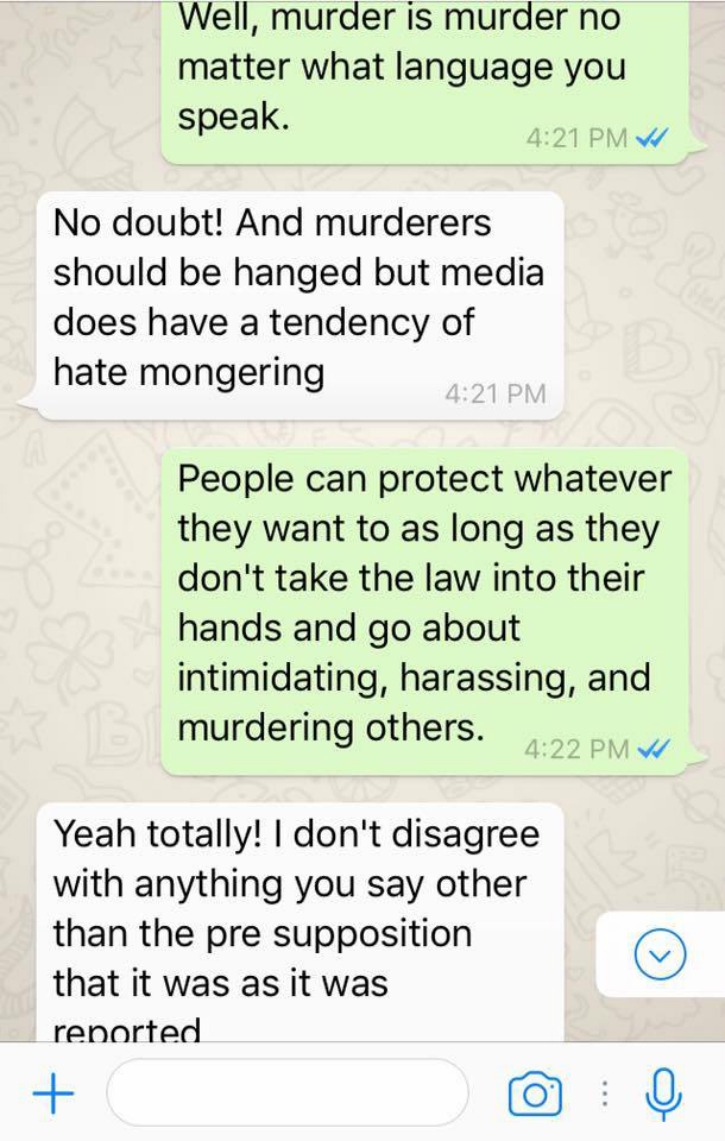The height and width of the screenshot is (1141, 725).
Task: Tap the words 'hate mongering' in message
Action: 189,372
